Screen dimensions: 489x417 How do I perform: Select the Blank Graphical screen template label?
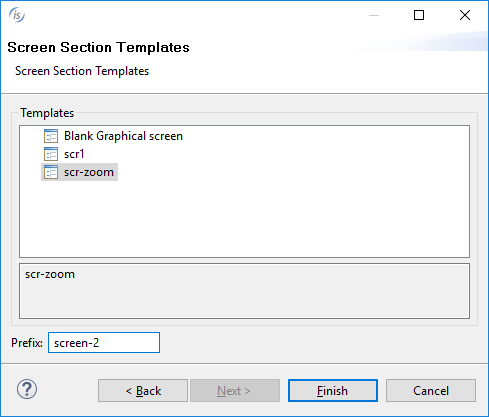pos(123,136)
